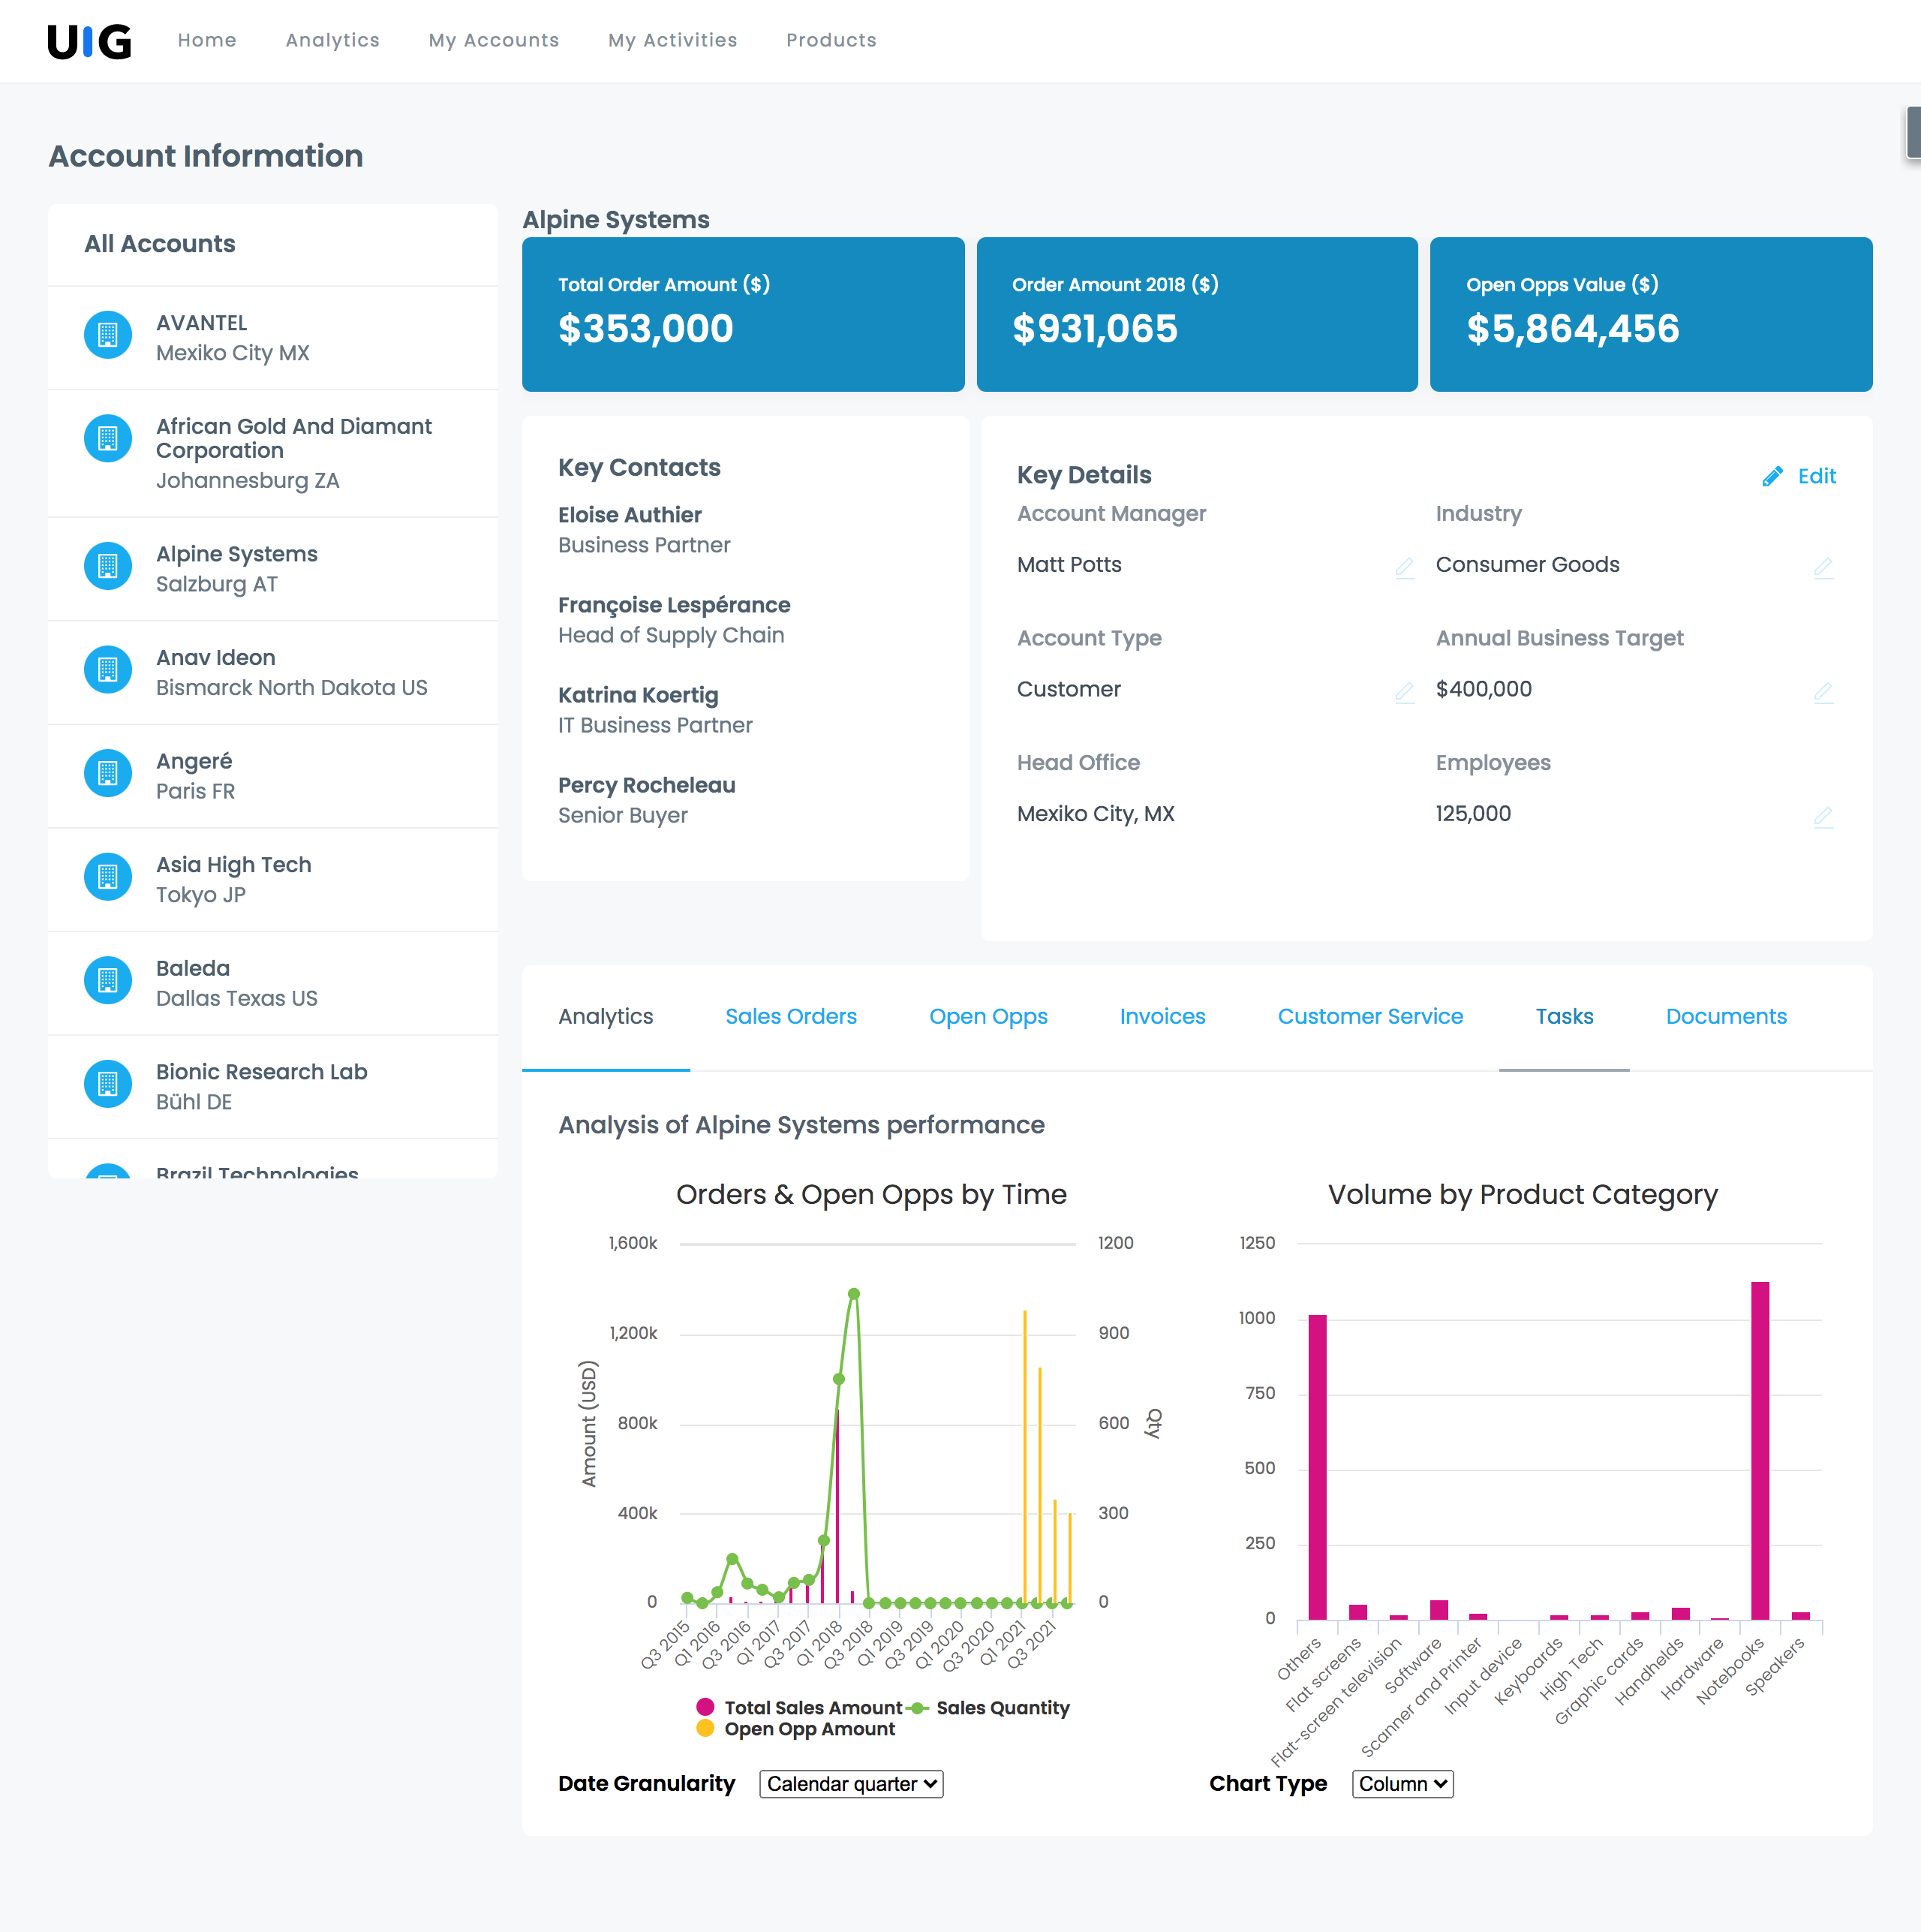Viewport: 1921px width, 1932px height.
Task: Switch to the Invoices tab
Action: click(1162, 1017)
